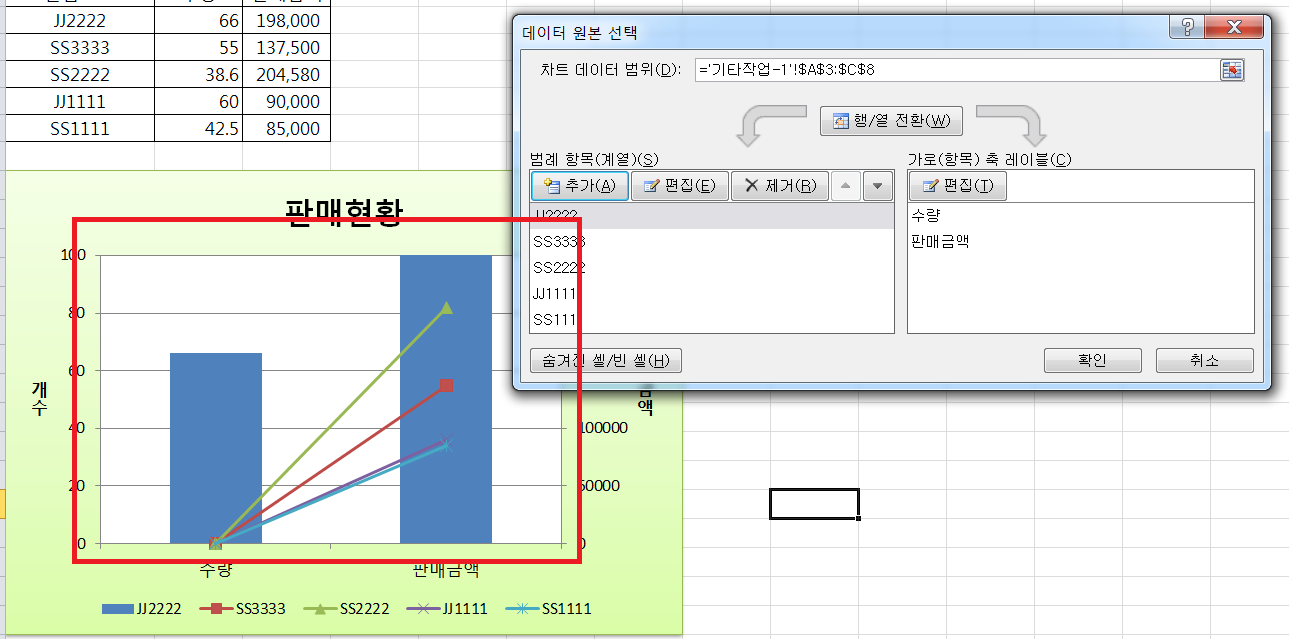Select the 판매현황 chart title
The width and height of the screenshot is (1289, 639).
[344, 212]
